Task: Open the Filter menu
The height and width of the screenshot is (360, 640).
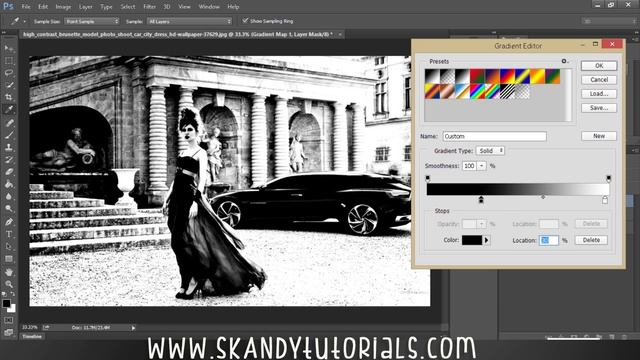Action: 149,7
